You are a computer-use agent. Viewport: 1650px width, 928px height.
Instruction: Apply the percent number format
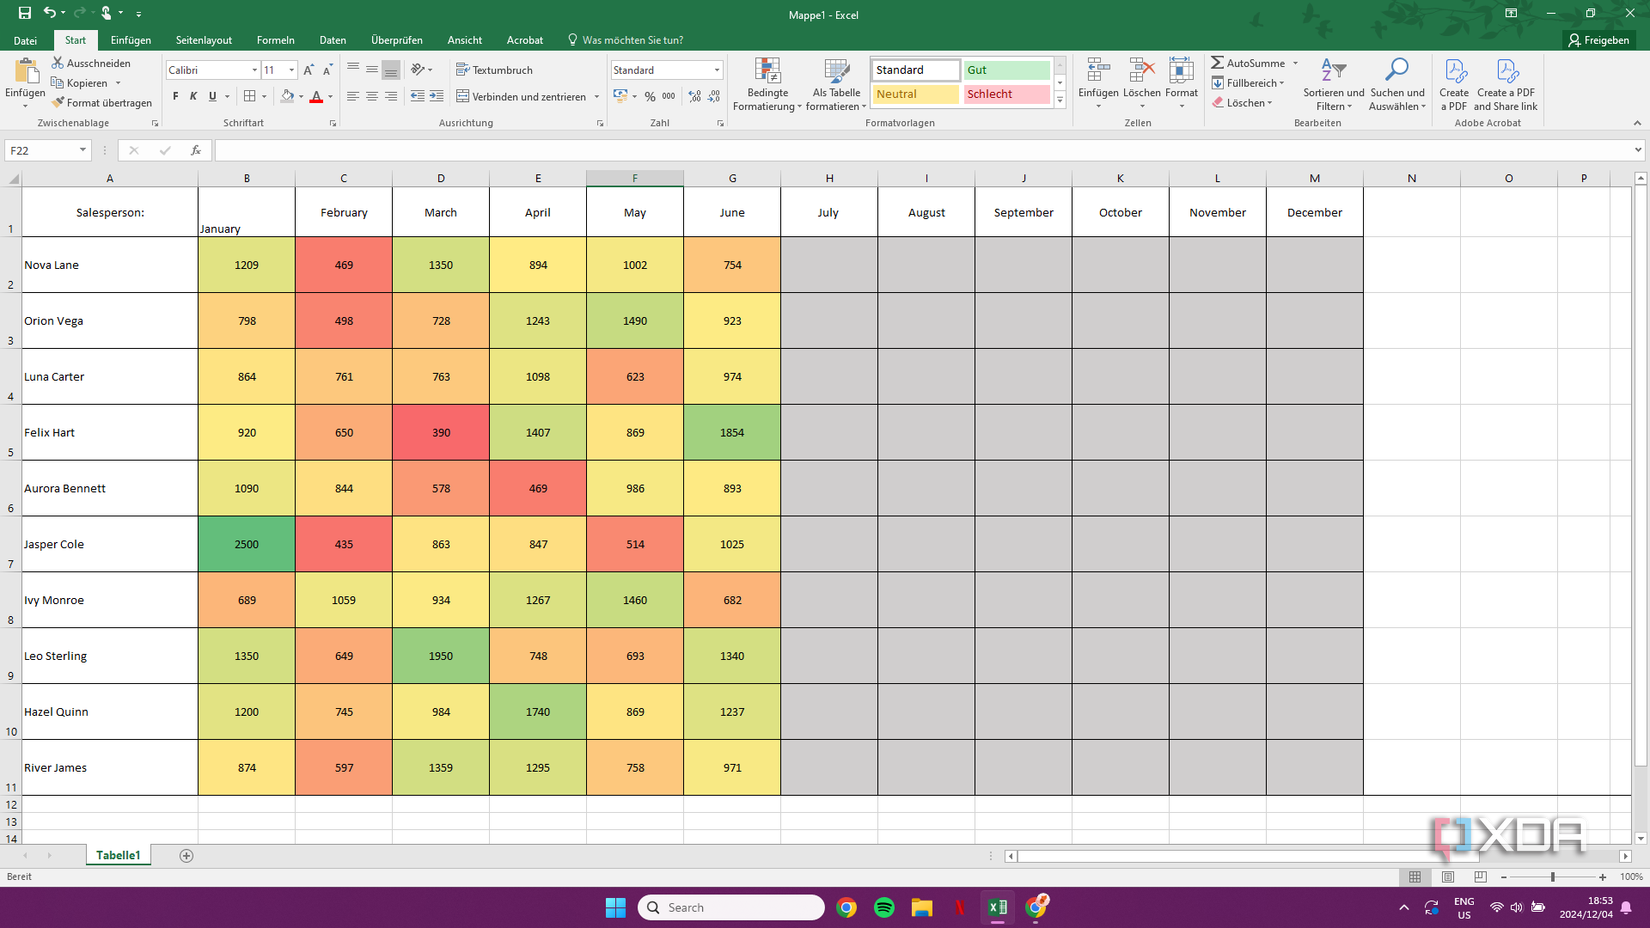(650, 96)
